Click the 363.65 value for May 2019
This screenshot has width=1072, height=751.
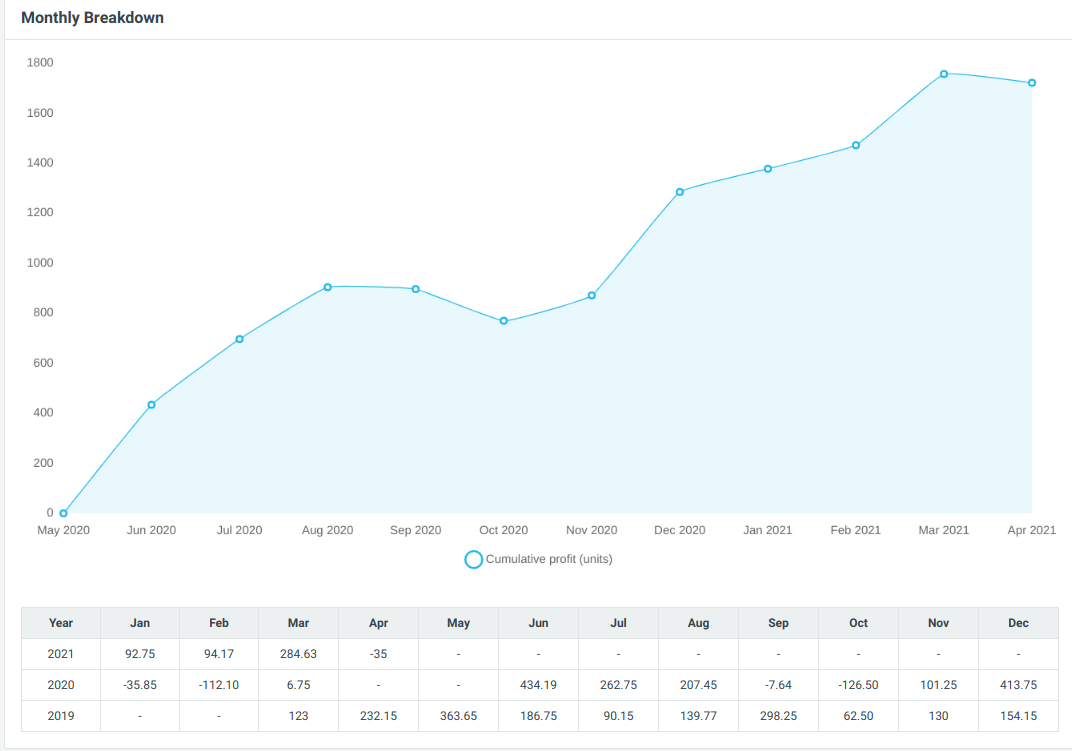[x=458, y=715]
